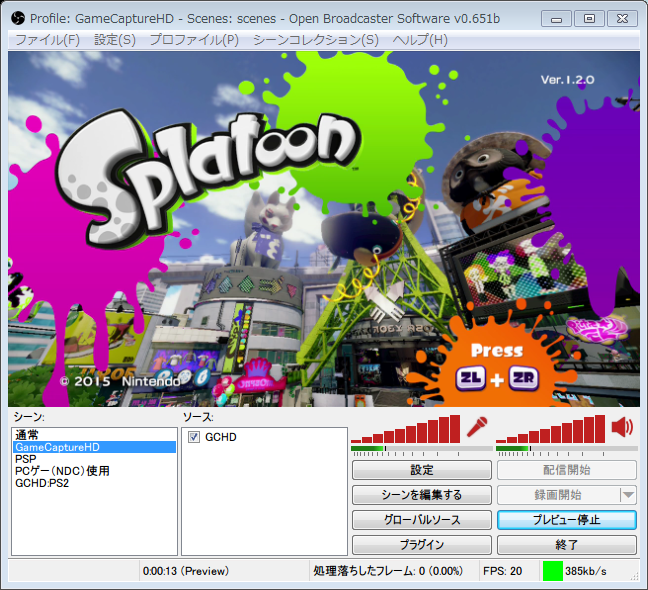Open the シーンコレクション(S) menu

click(x=316, y=40)
